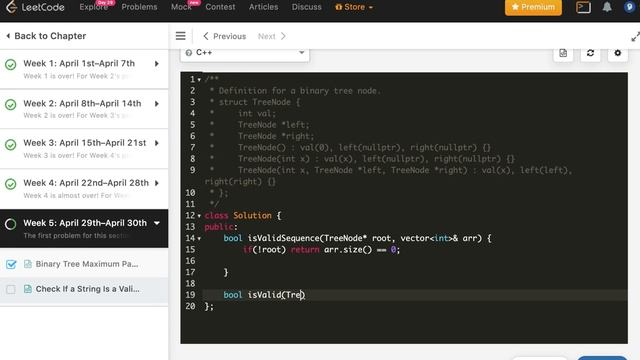
Task: Click Week 1 completed check icon
Action: pyautogui.click(x=11, y=64)
